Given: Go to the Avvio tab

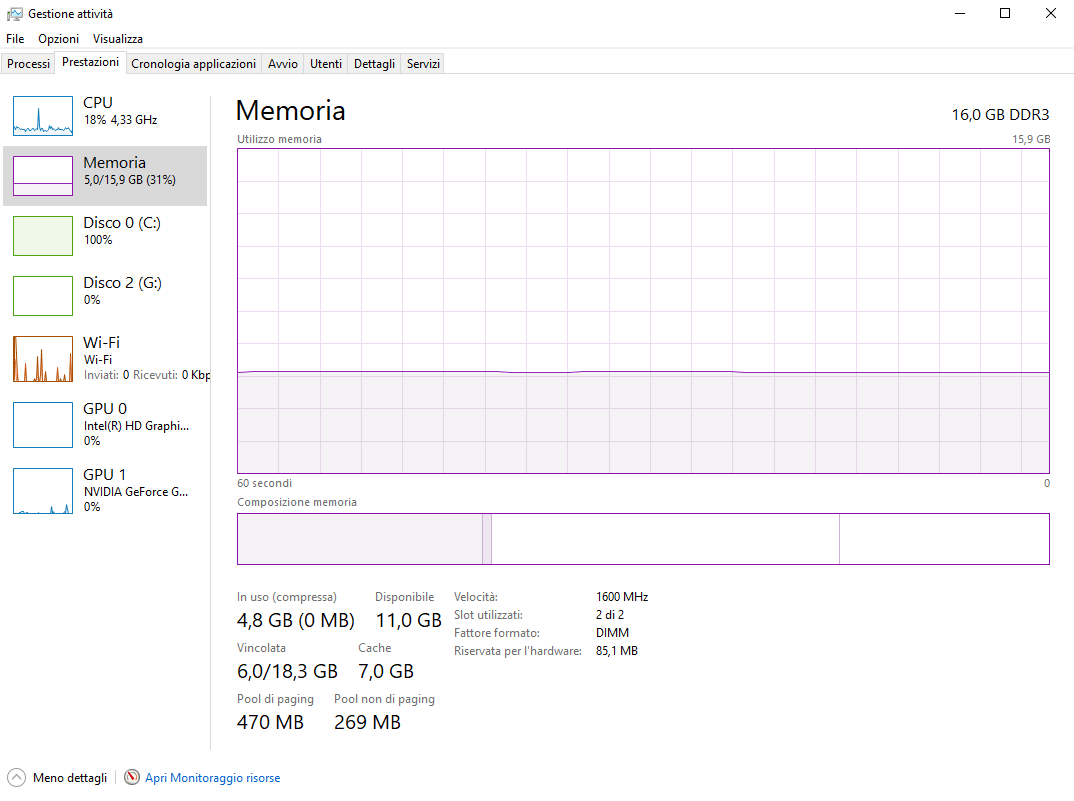Looking at the screenshot, I should pos(283,64).
